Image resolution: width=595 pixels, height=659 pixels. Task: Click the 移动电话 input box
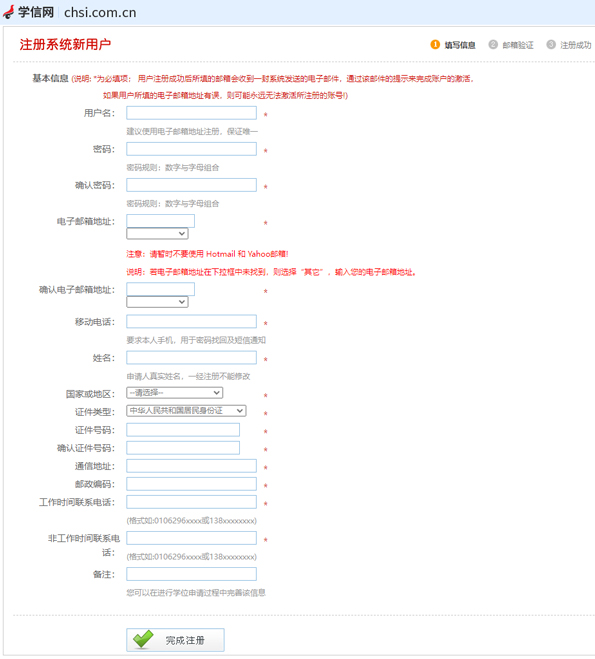pos(191,322)
